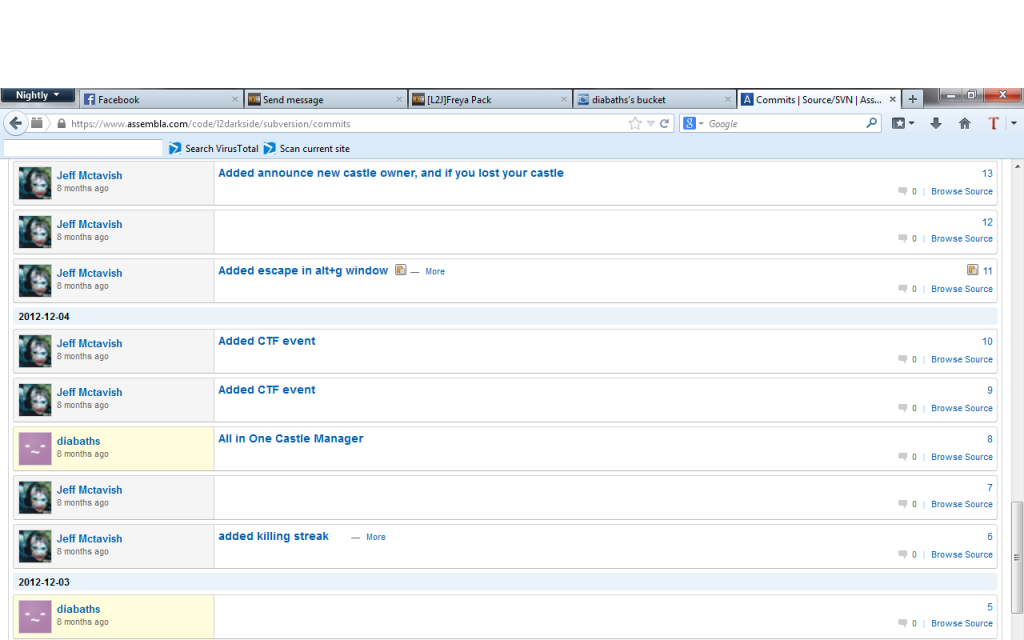This screenshot has height=640, width=1024.
Task: Click the clipboard icon beside revision 11
Action: click(x=972, y=270)
